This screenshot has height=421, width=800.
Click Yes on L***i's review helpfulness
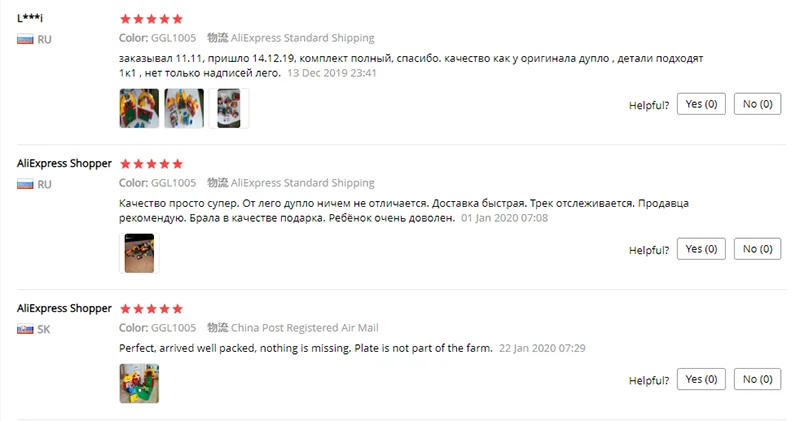[701, 104]
